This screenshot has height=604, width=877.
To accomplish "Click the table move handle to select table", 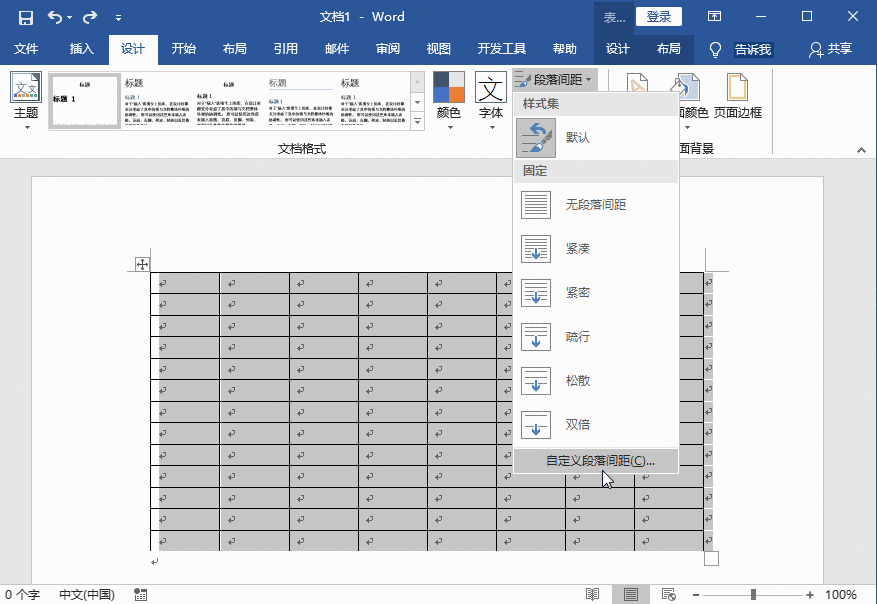I will click(x=142, y=263).
